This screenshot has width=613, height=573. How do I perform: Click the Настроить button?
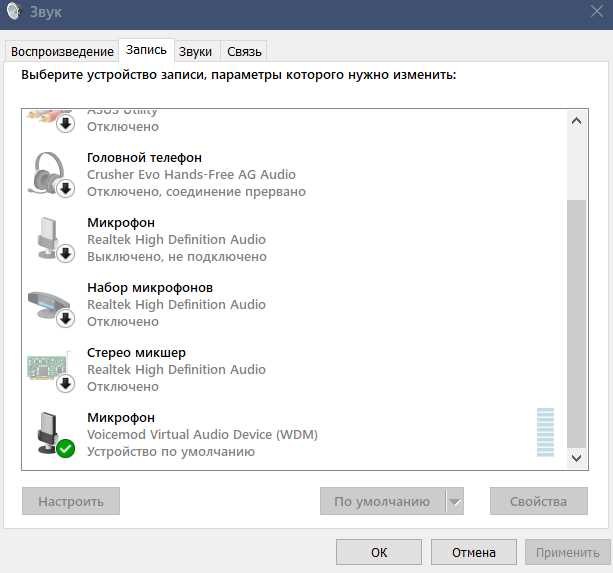(71, 501)
